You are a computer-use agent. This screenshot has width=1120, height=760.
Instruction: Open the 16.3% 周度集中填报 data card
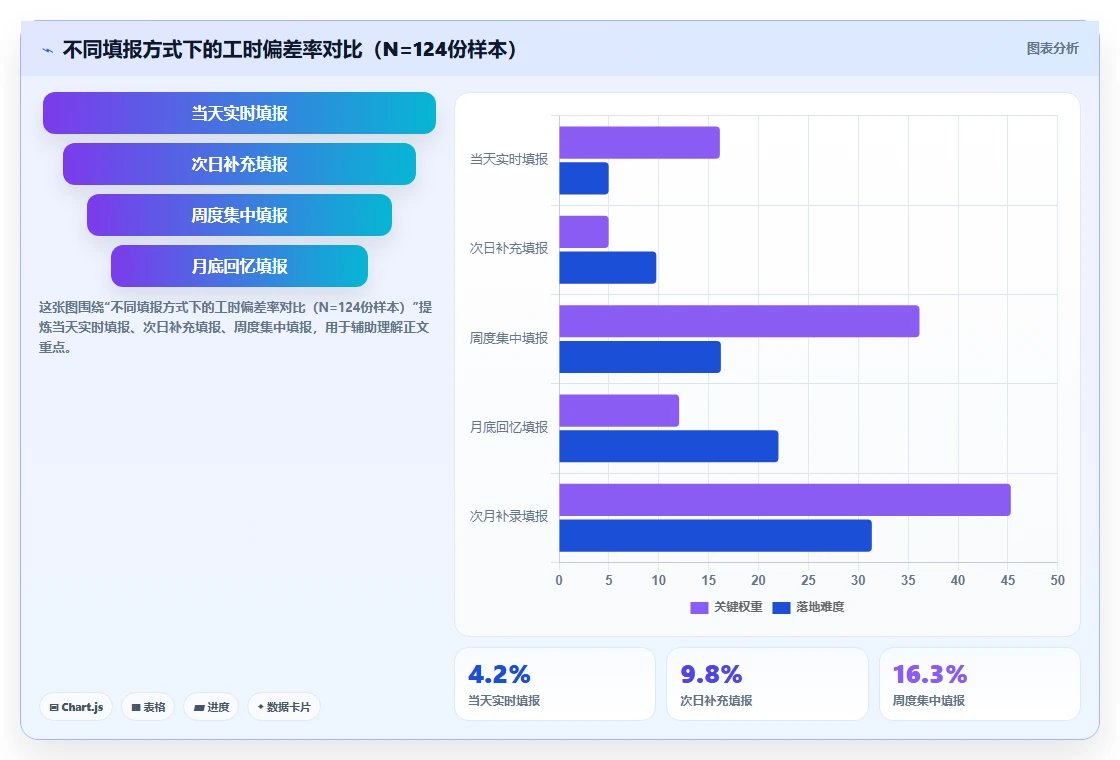tap(980, 684)
